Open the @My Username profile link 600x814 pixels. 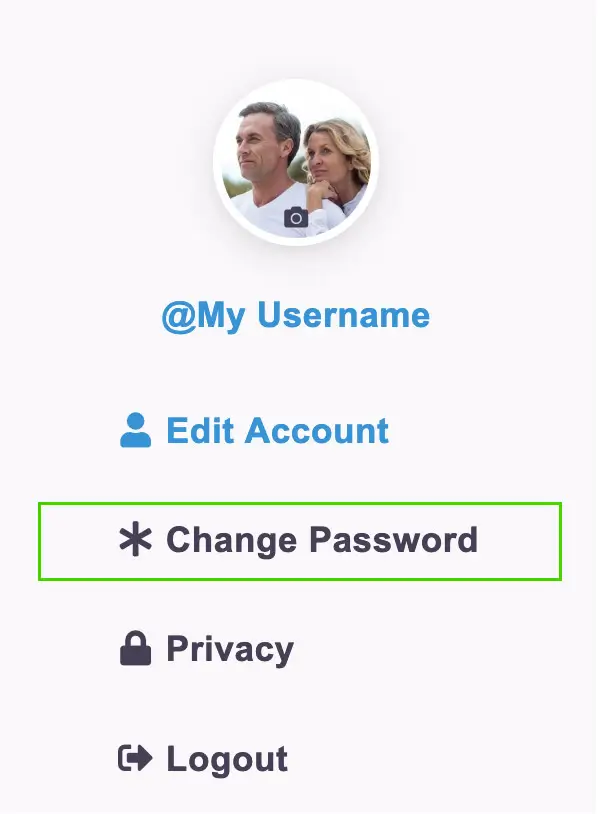(x=296, y=315)
